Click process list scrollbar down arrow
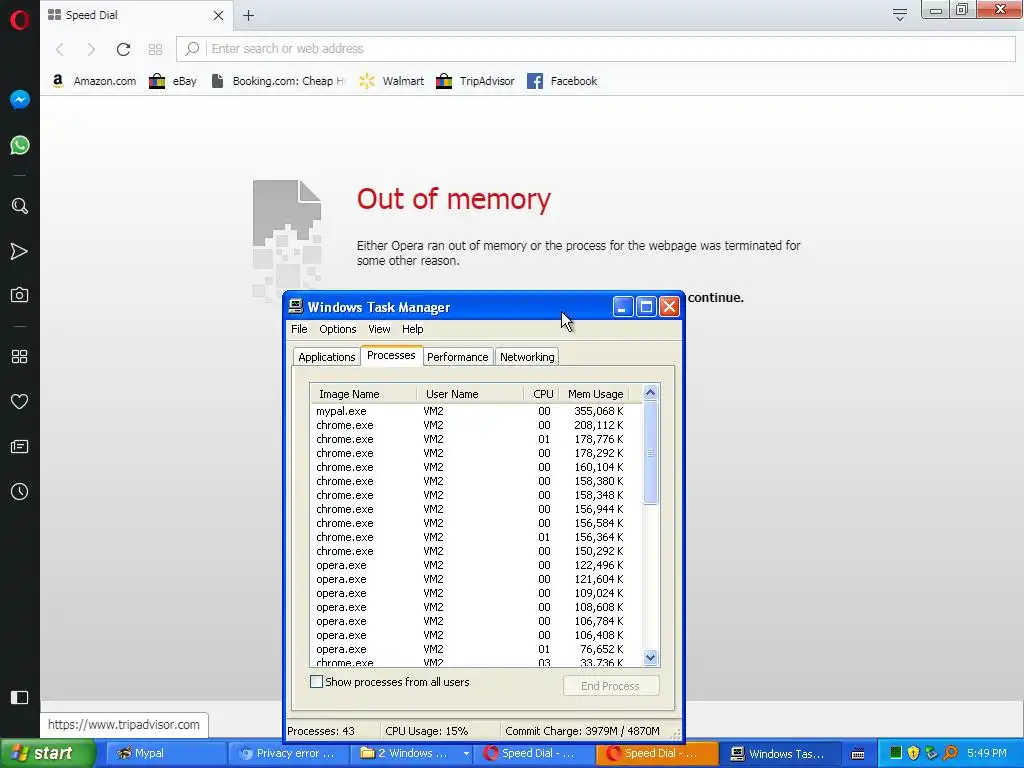The height and width of the screenshot is (768, 1024). click(650, 658)
